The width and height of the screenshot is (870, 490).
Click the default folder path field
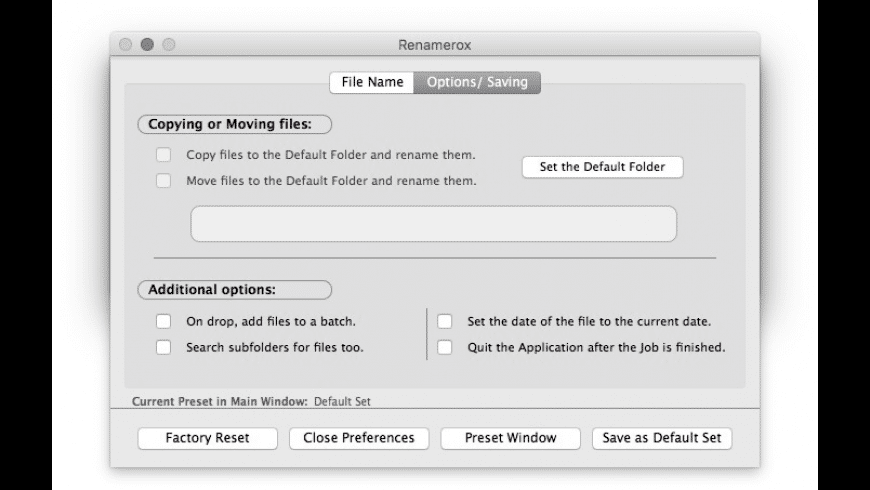(433, 224)
